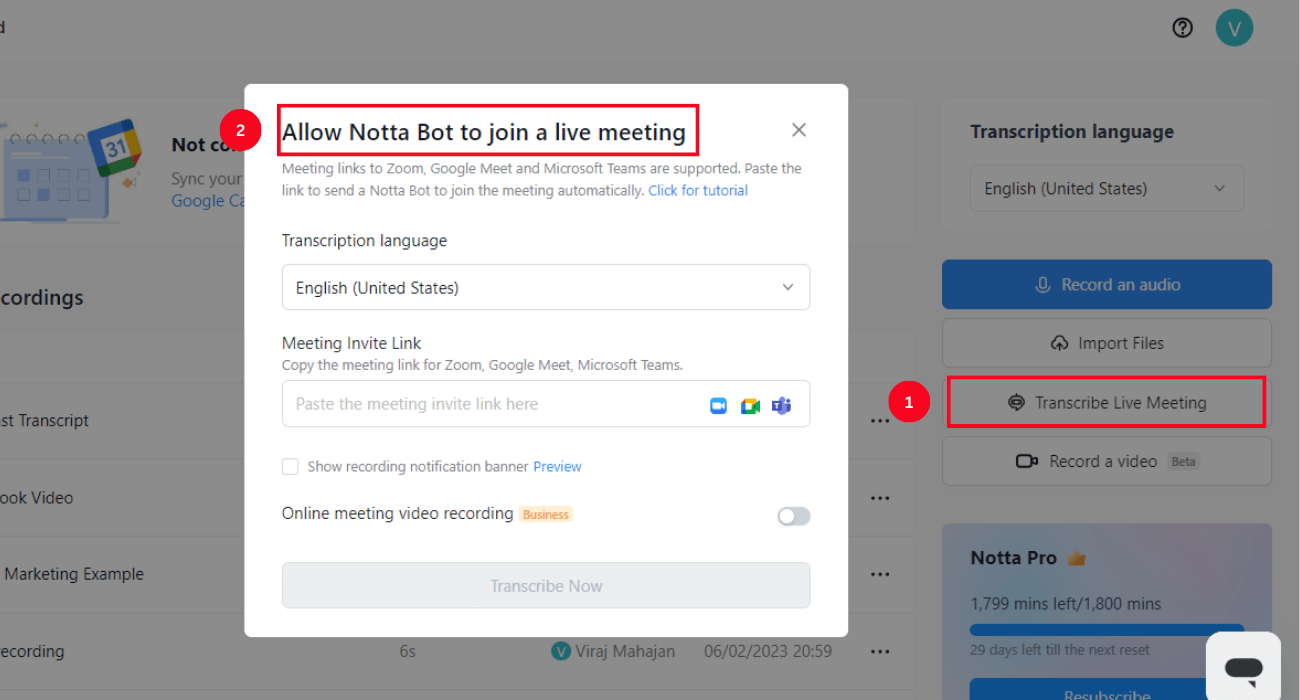Click the Transcribe Now button
1300x700 pixels.
point(546,585)
